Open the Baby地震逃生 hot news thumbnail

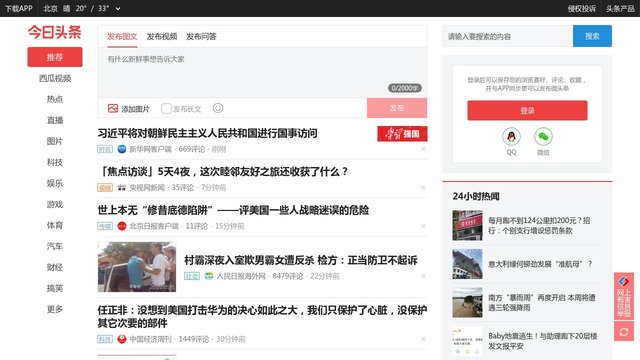coord(467,341)
